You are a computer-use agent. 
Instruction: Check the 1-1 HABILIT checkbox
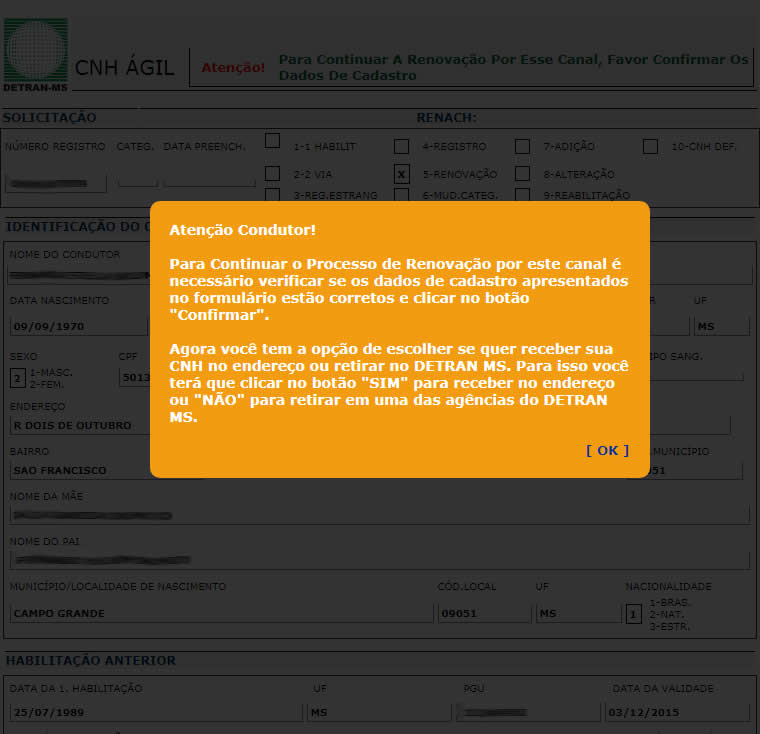272,141
